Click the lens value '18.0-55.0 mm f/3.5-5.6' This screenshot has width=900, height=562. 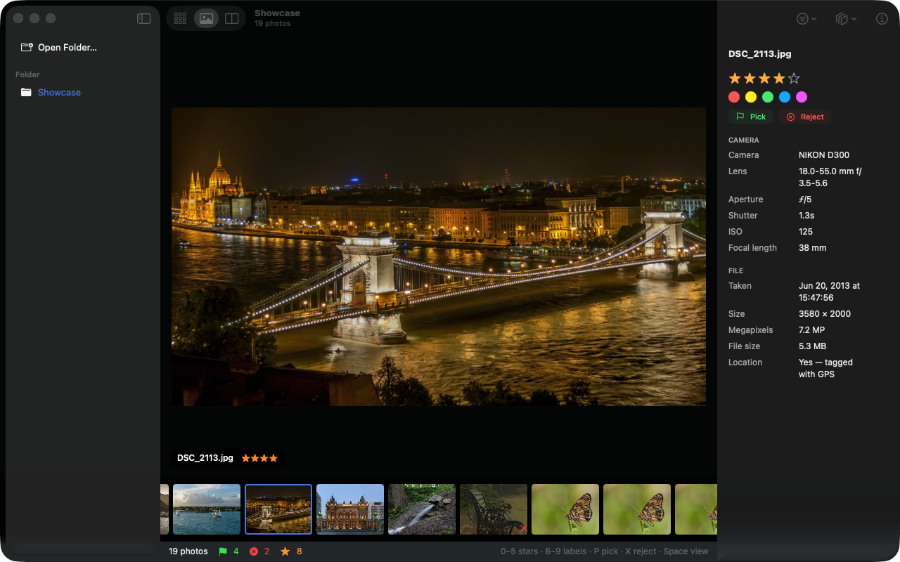coord(830,177)
